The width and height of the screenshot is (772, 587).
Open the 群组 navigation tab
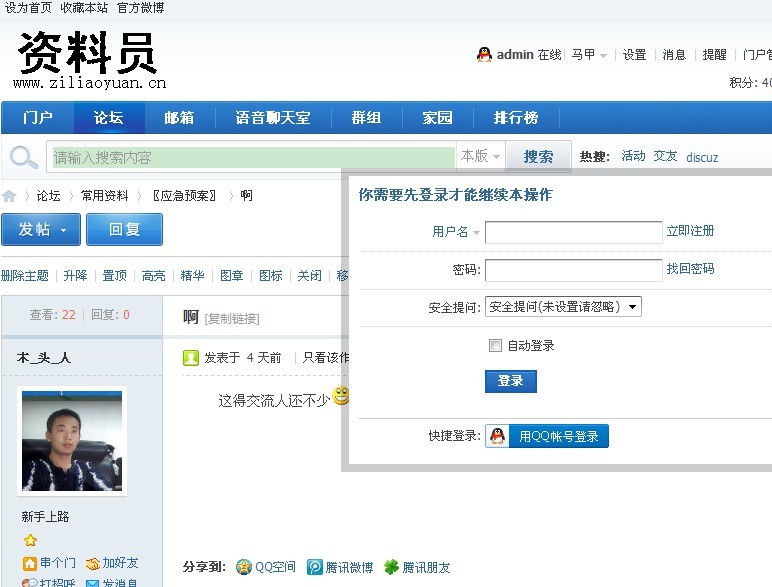366,118
